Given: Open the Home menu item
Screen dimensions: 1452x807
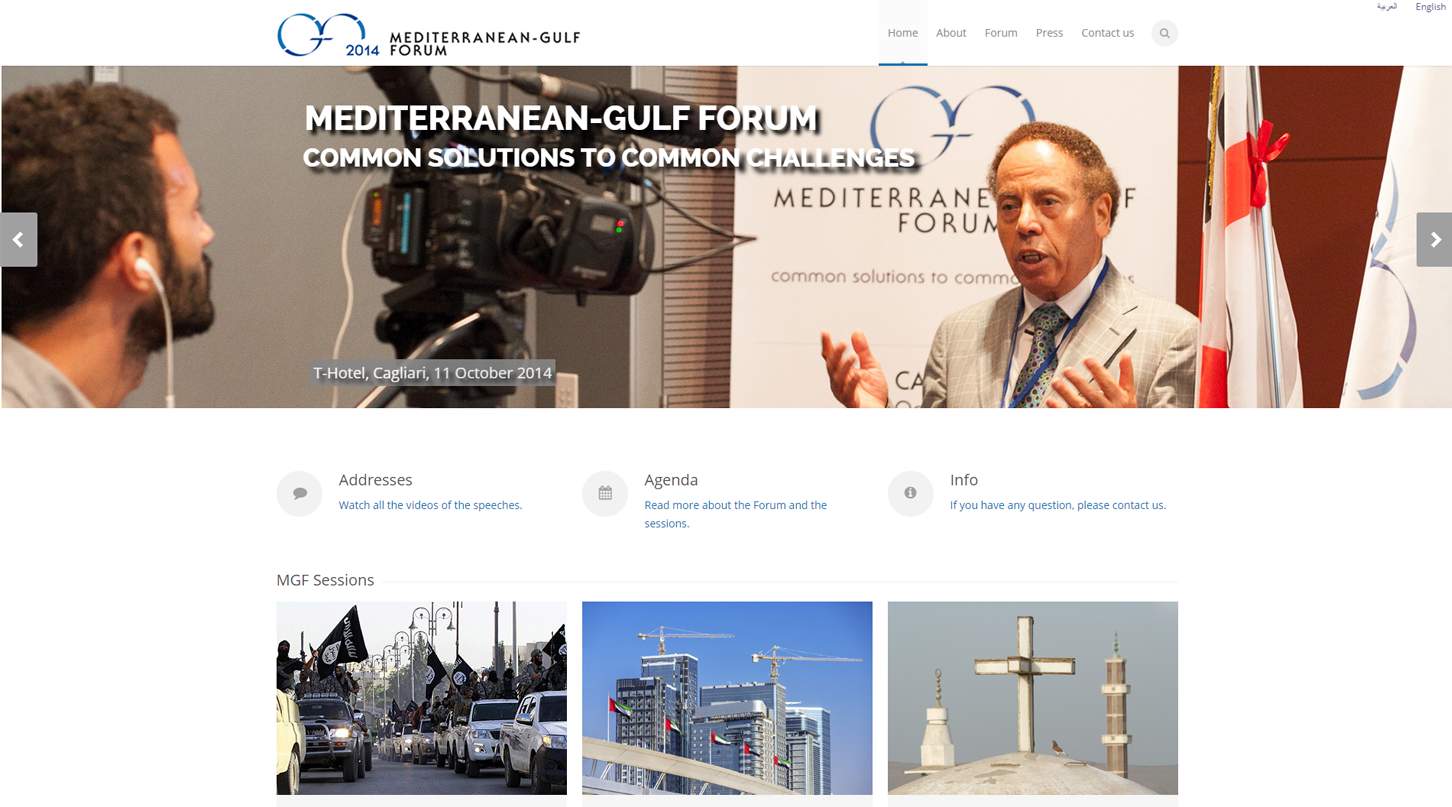Looking at the screenshot, I should coord(903,33).
